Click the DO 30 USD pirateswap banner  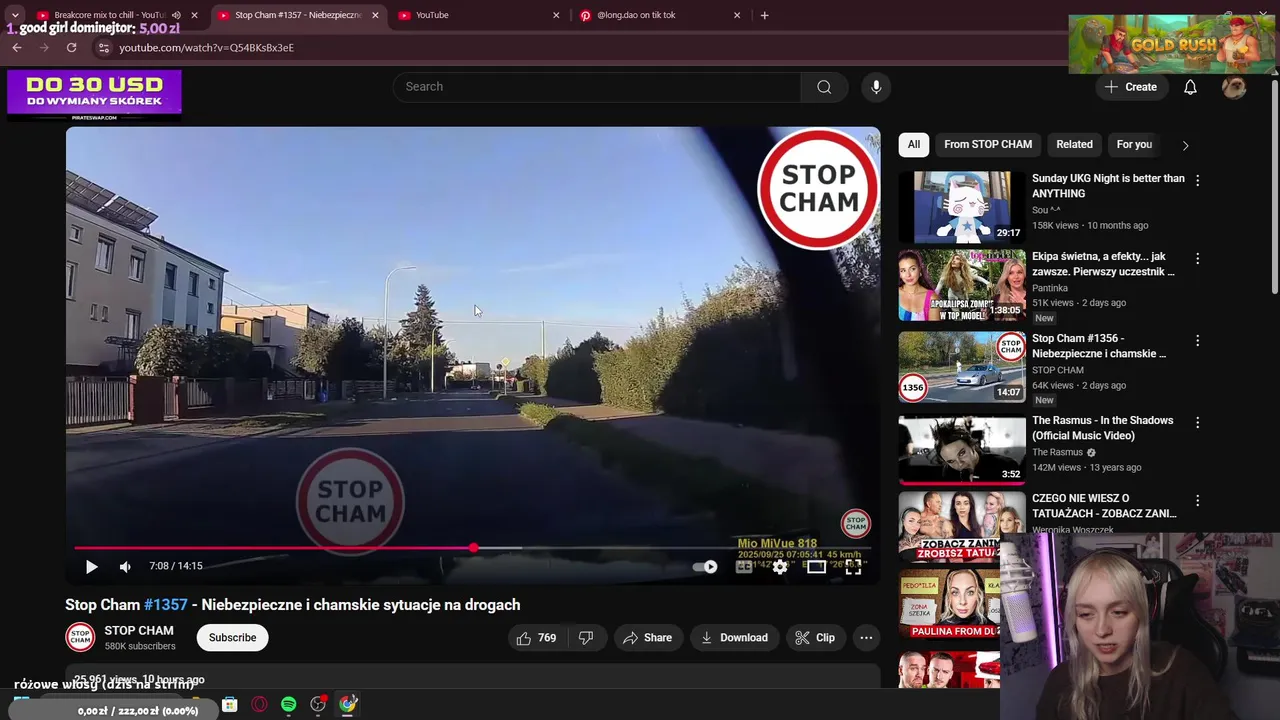pos(94,95)
